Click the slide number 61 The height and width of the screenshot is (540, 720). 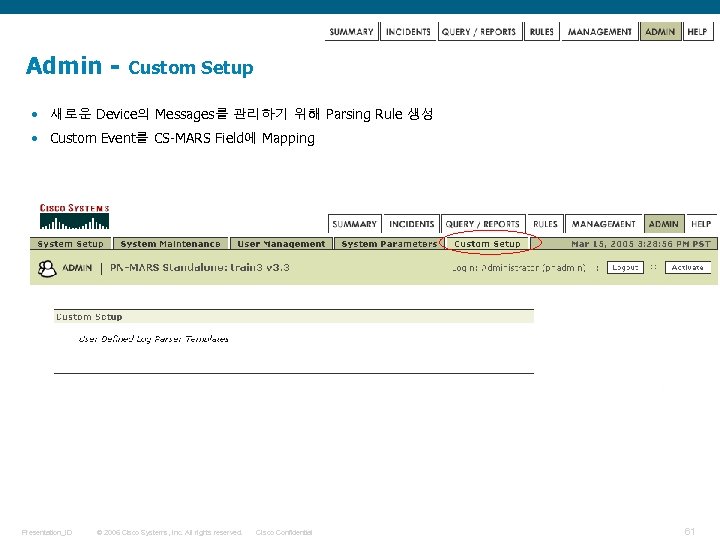coord(690,531)
